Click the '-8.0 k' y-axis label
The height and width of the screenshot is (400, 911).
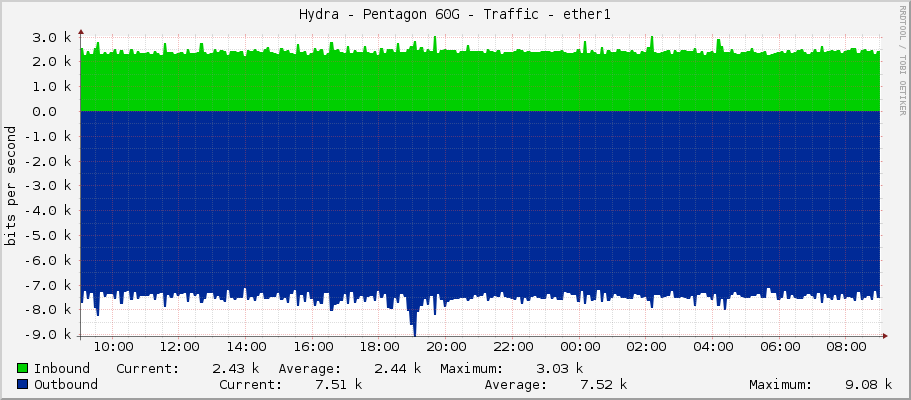(49, 310)
